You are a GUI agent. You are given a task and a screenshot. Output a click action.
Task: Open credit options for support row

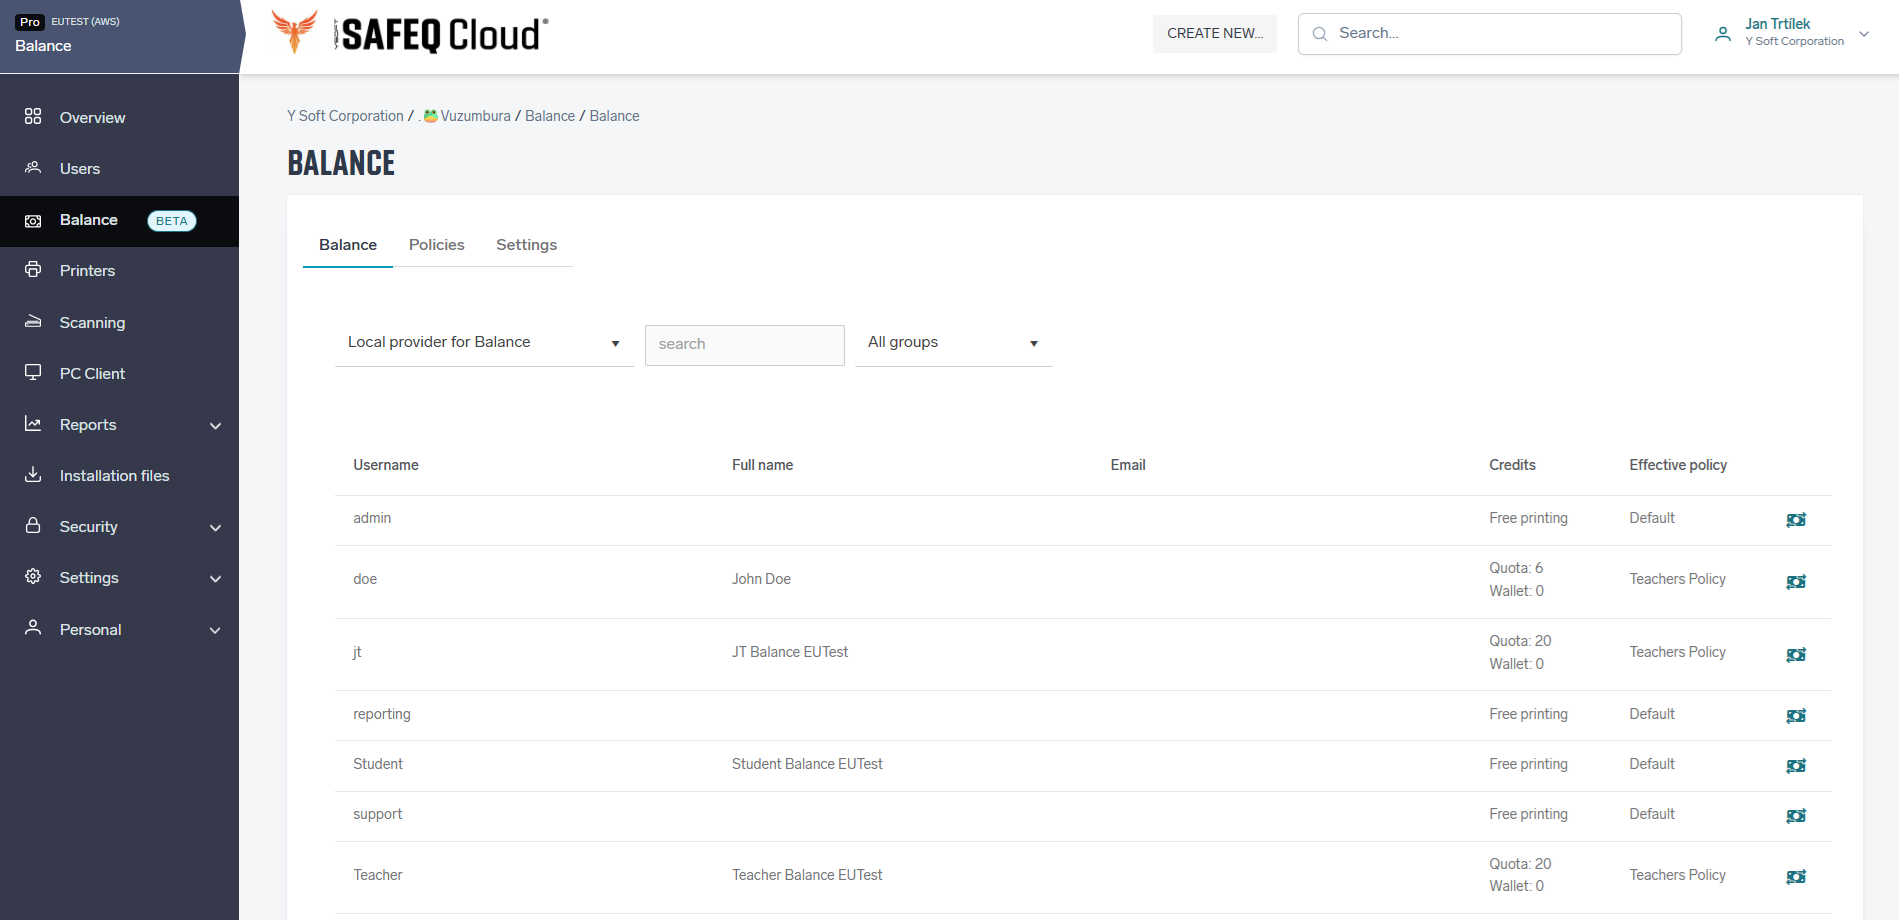click(1796, 815)
